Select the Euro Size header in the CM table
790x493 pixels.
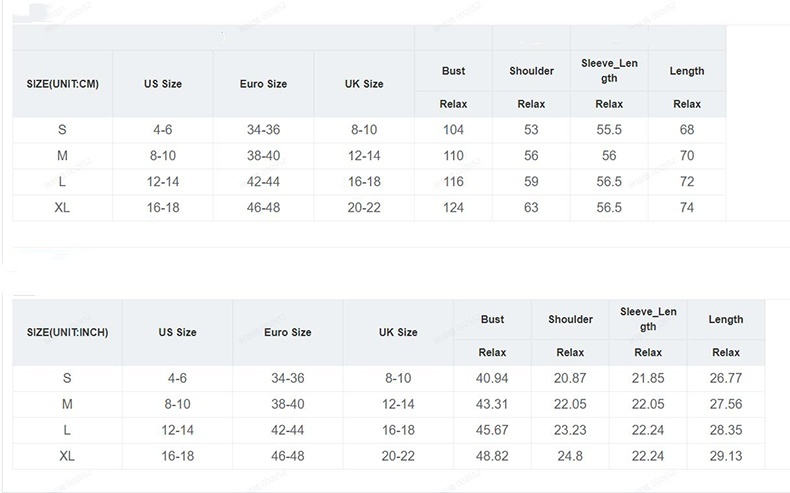point(264,84)
